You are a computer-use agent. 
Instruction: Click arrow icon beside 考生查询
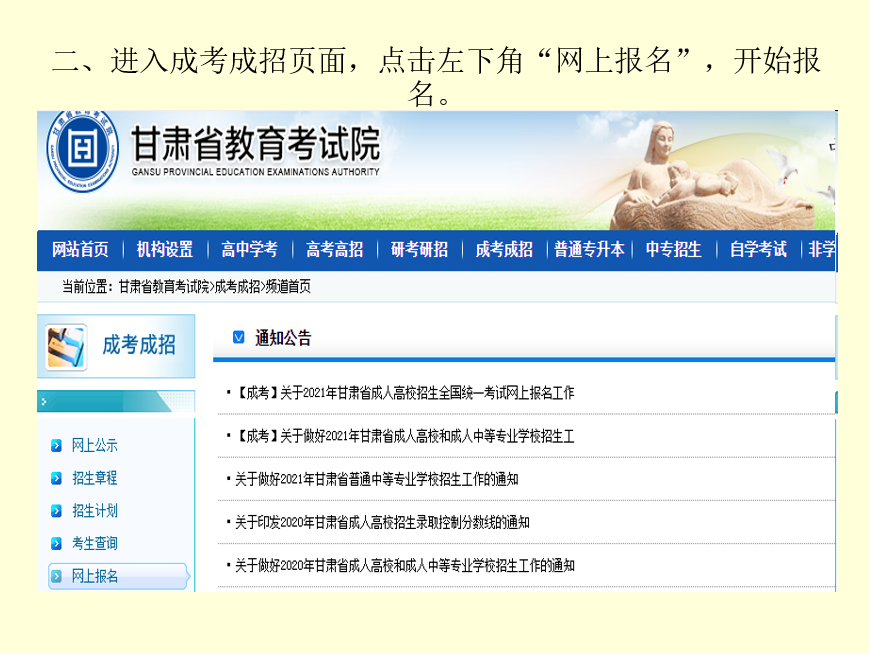click(57, 543)
